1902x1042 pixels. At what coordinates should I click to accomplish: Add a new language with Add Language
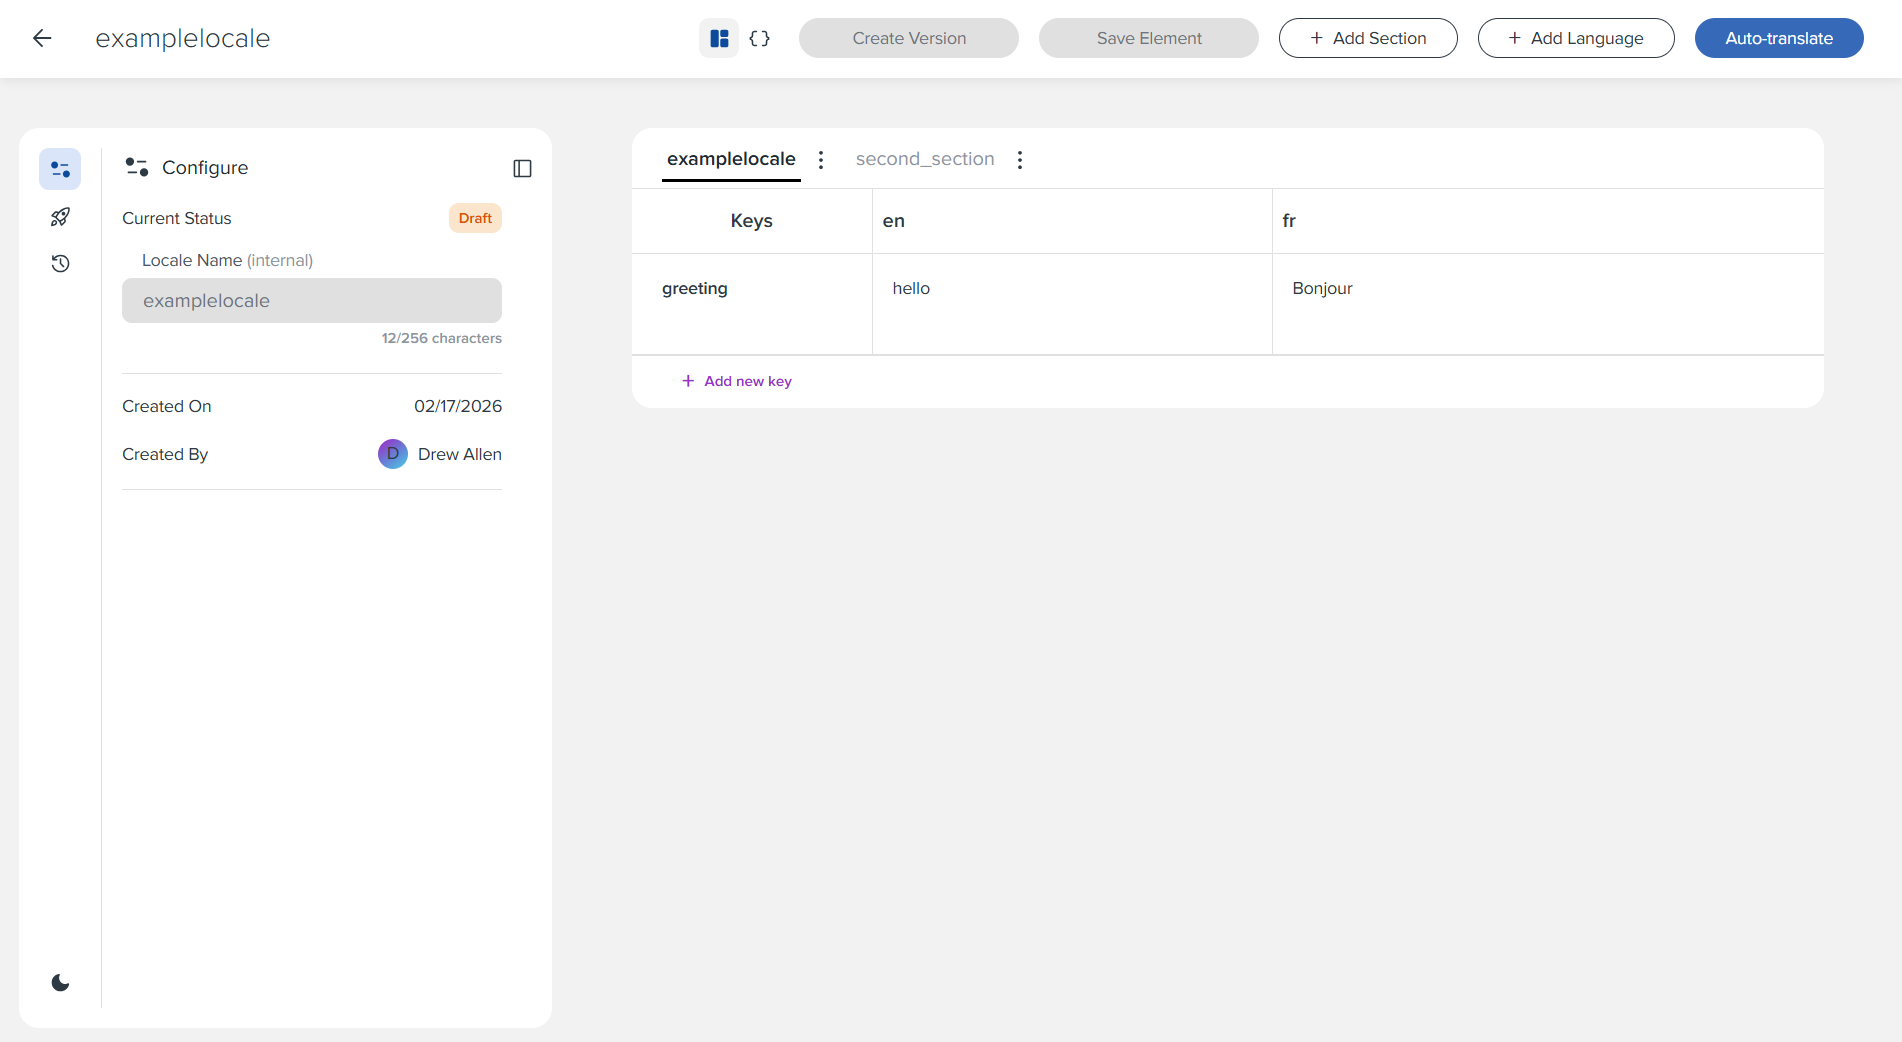tap(1576, 37)
